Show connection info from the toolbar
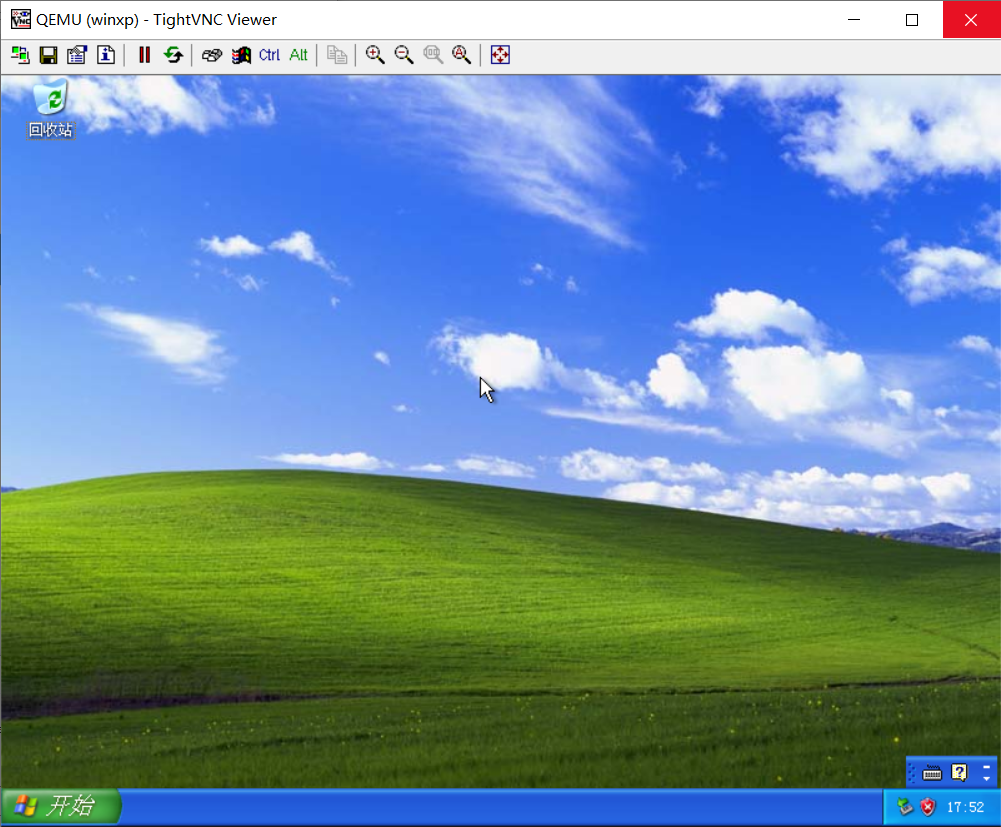Image resolution: width=1001 pixels, height=827 pixels. pyautogui.click(x=106, y=55)
